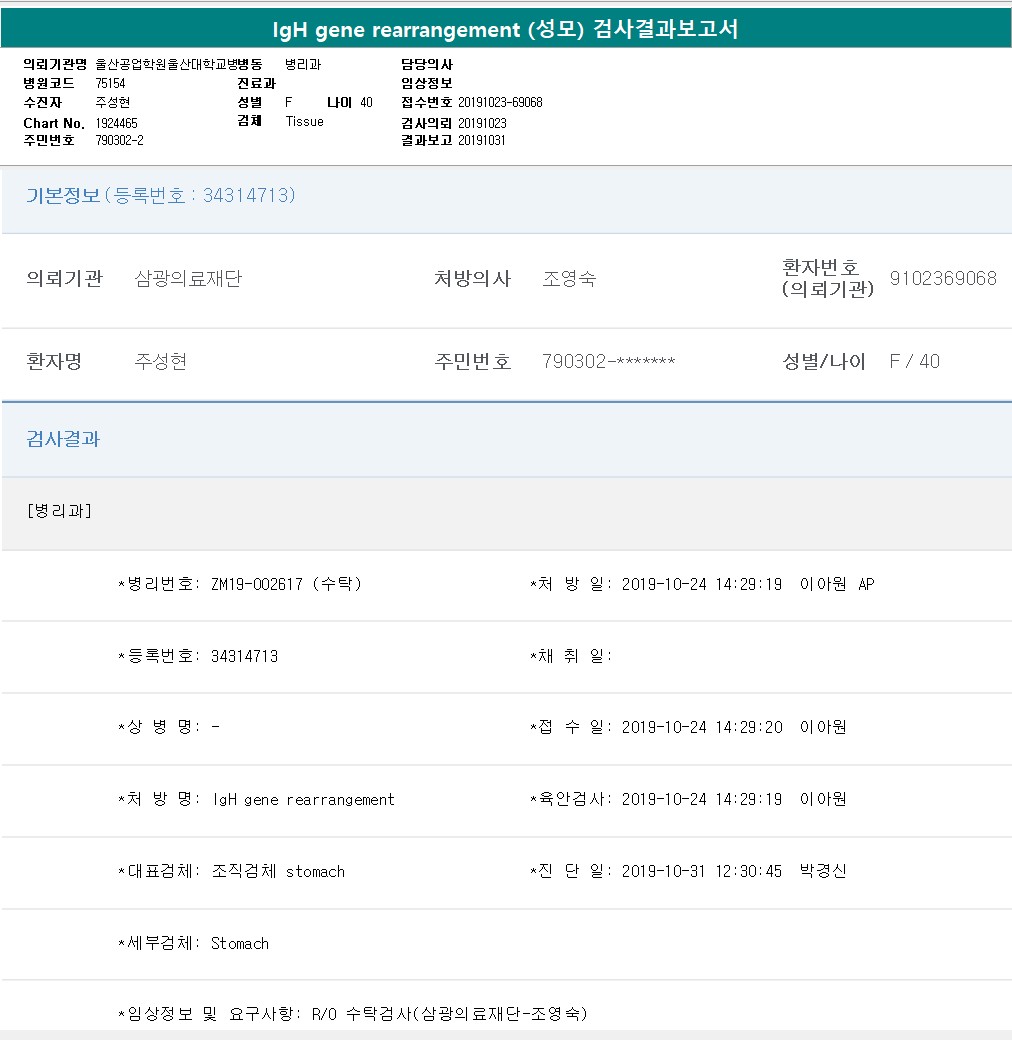Click the 검사의뢰 date 20191023
The image size is (1012, 1040).
click(482, 123)
